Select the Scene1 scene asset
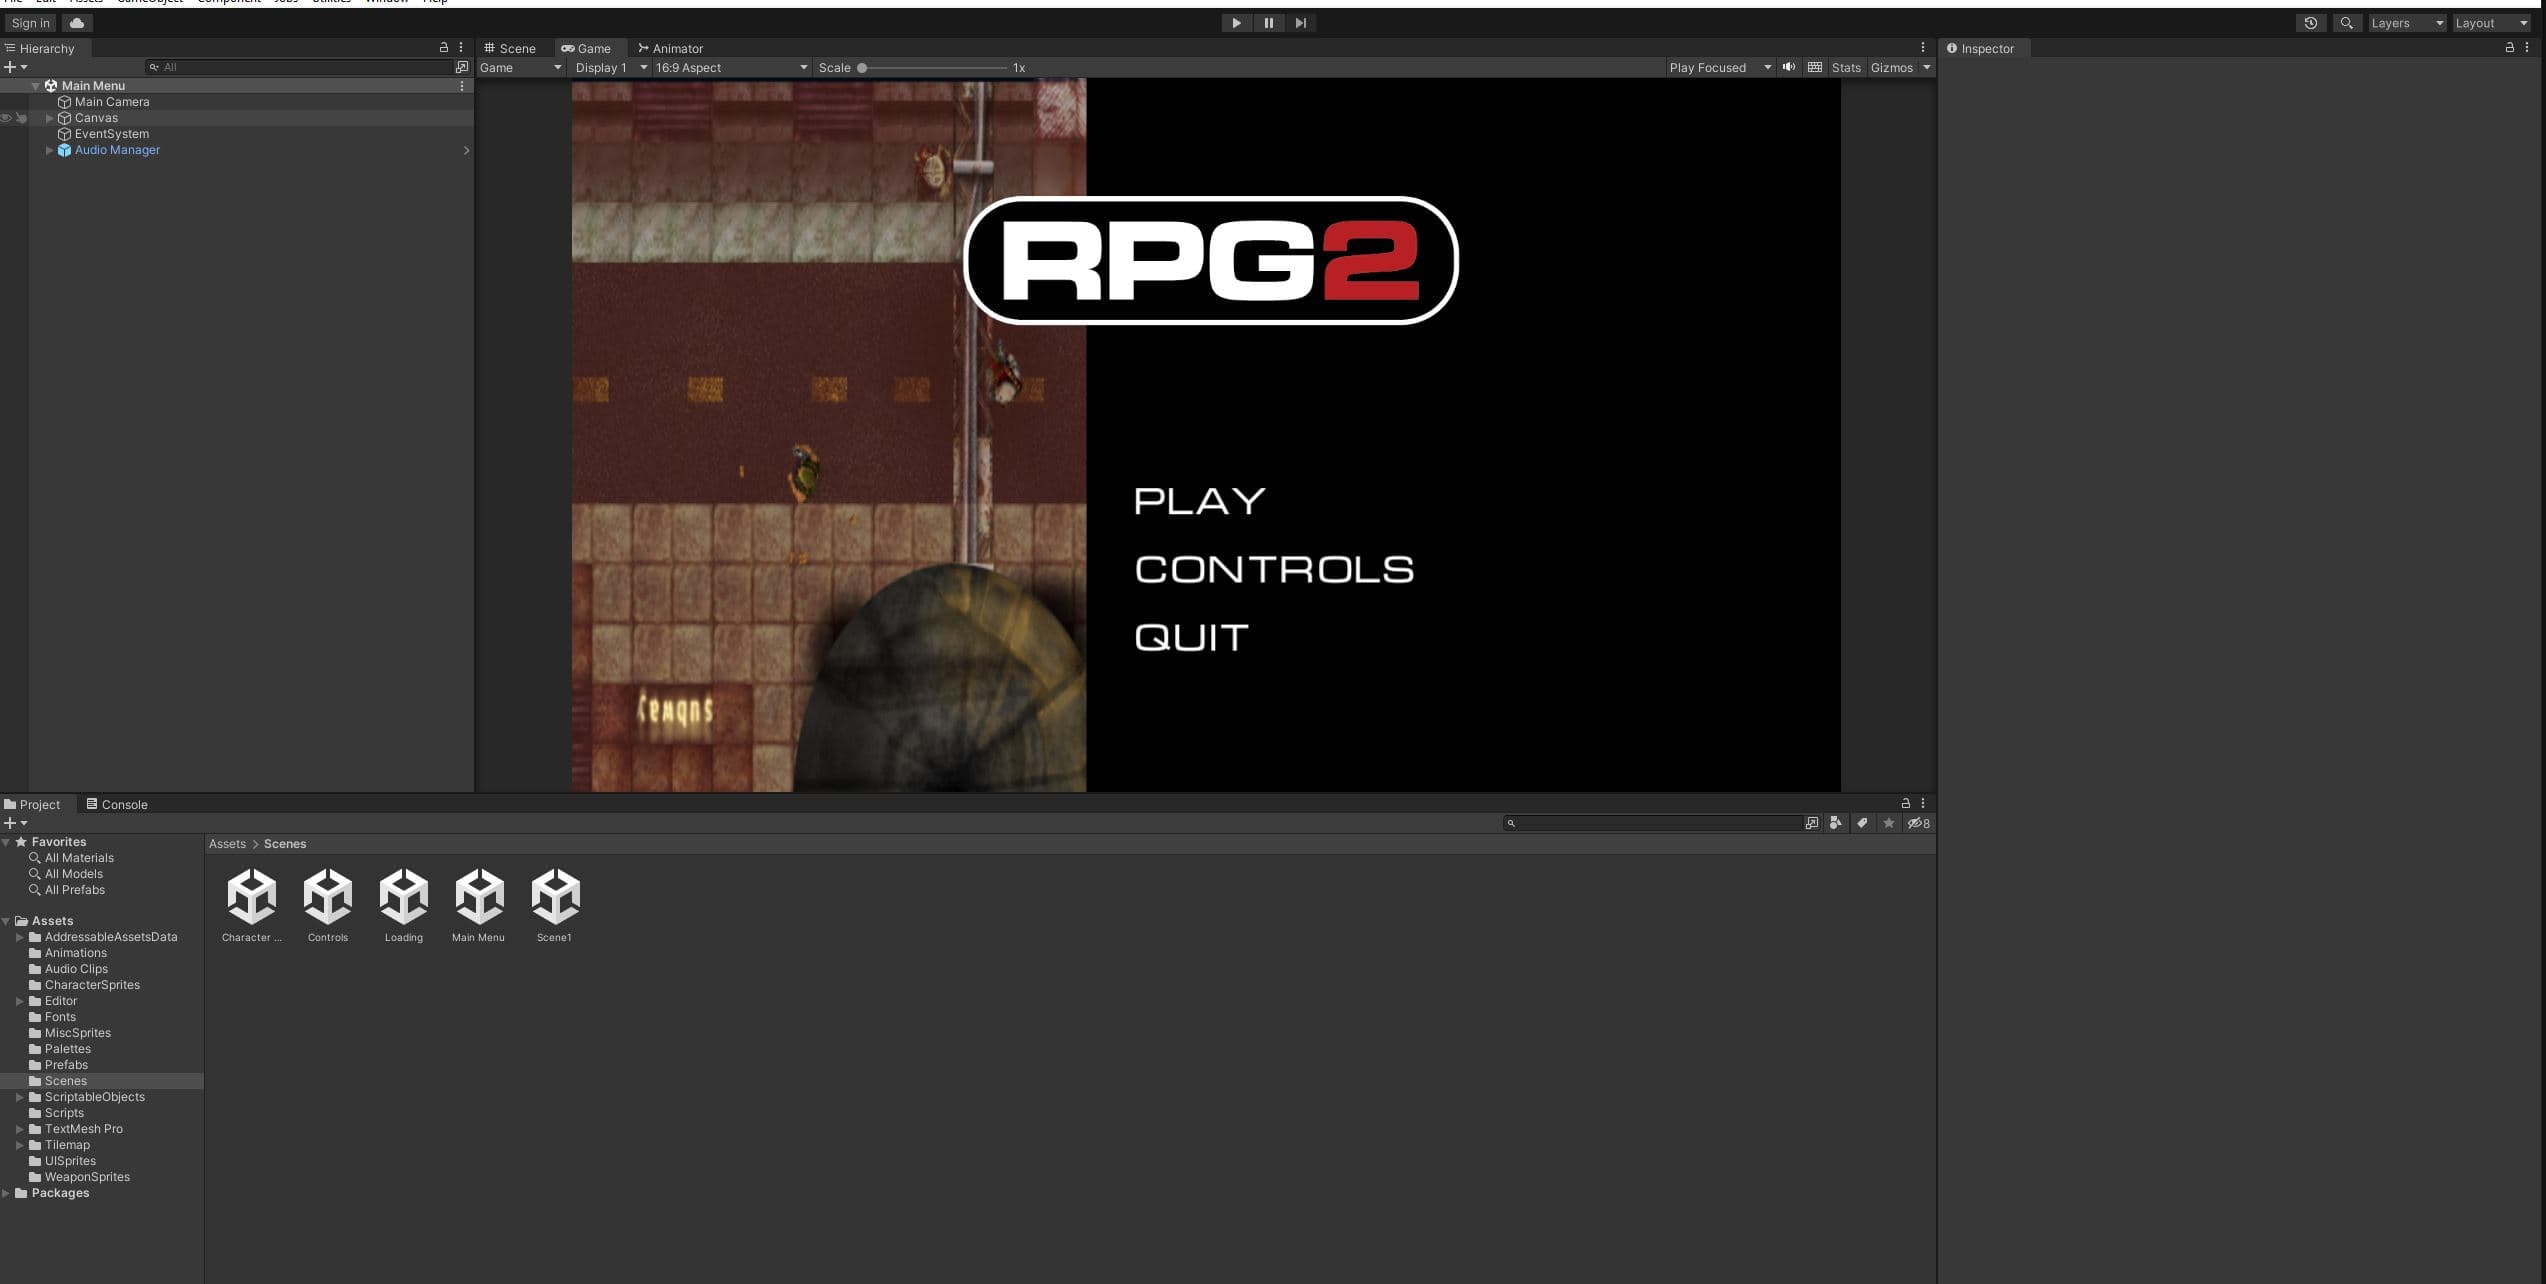This screenshot has width=2546, height=1284. (x=555, y=904)
